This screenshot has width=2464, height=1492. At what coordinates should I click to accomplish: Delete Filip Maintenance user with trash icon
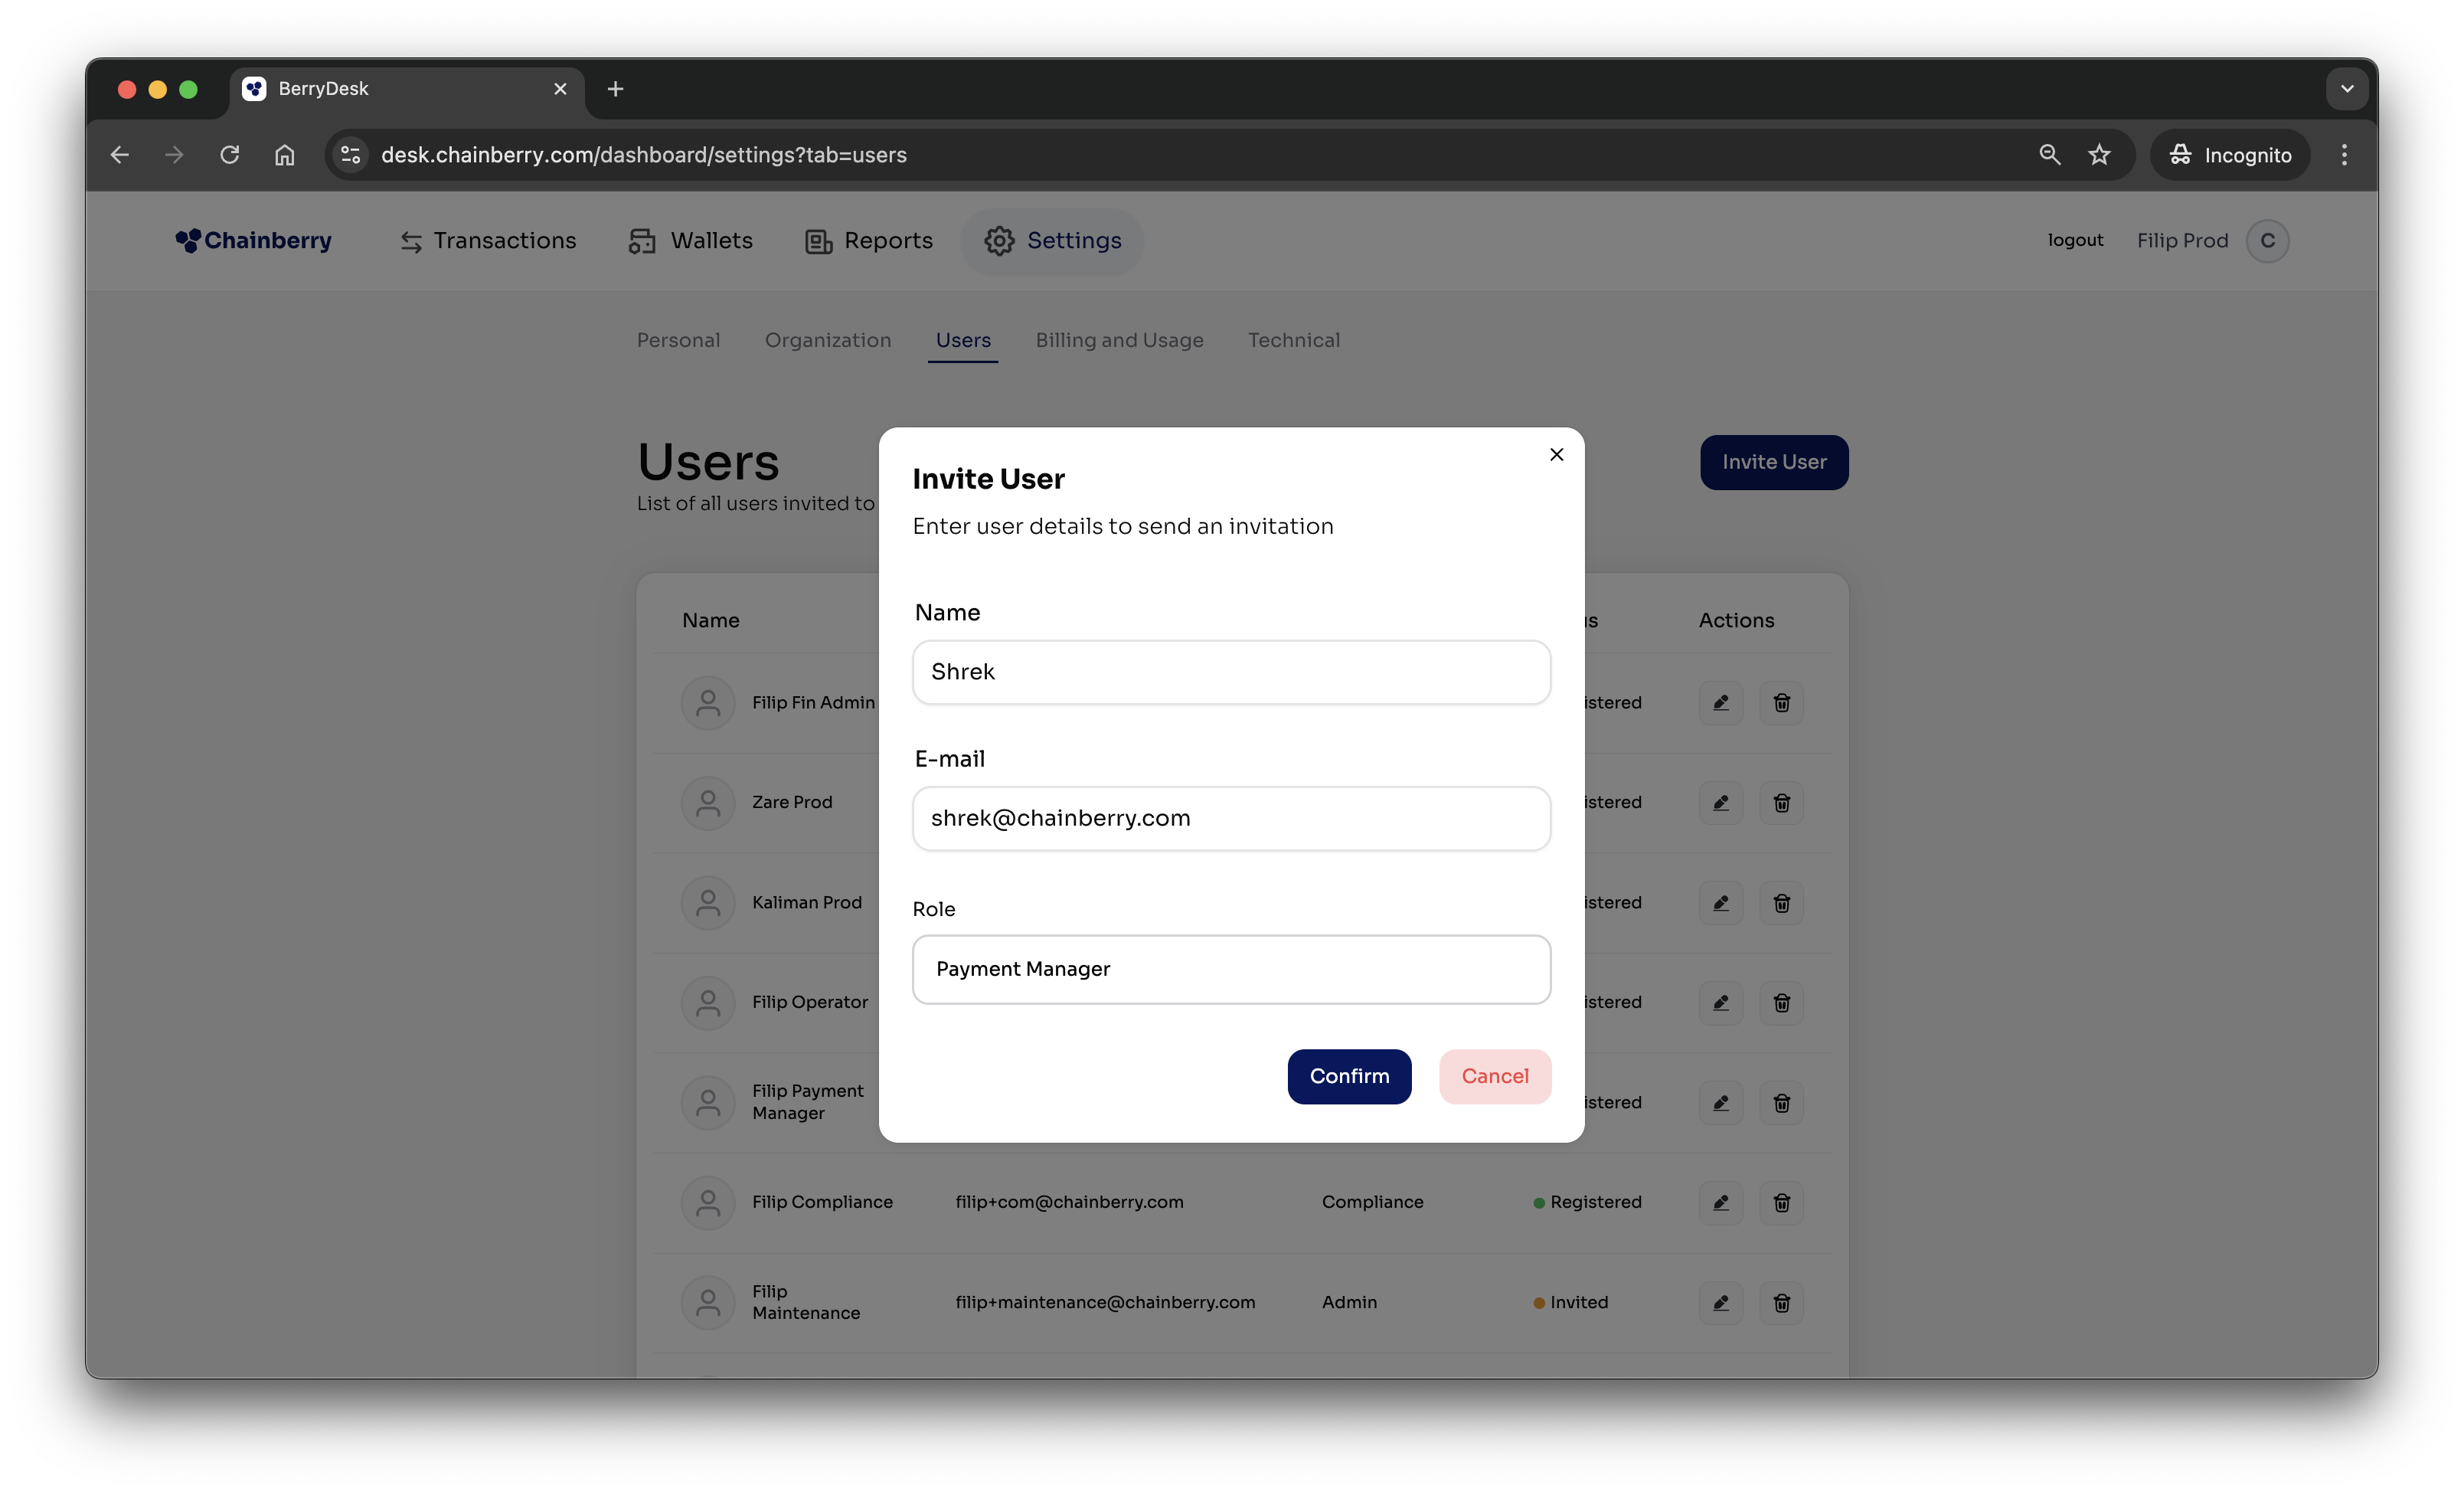point(1781,1303)
